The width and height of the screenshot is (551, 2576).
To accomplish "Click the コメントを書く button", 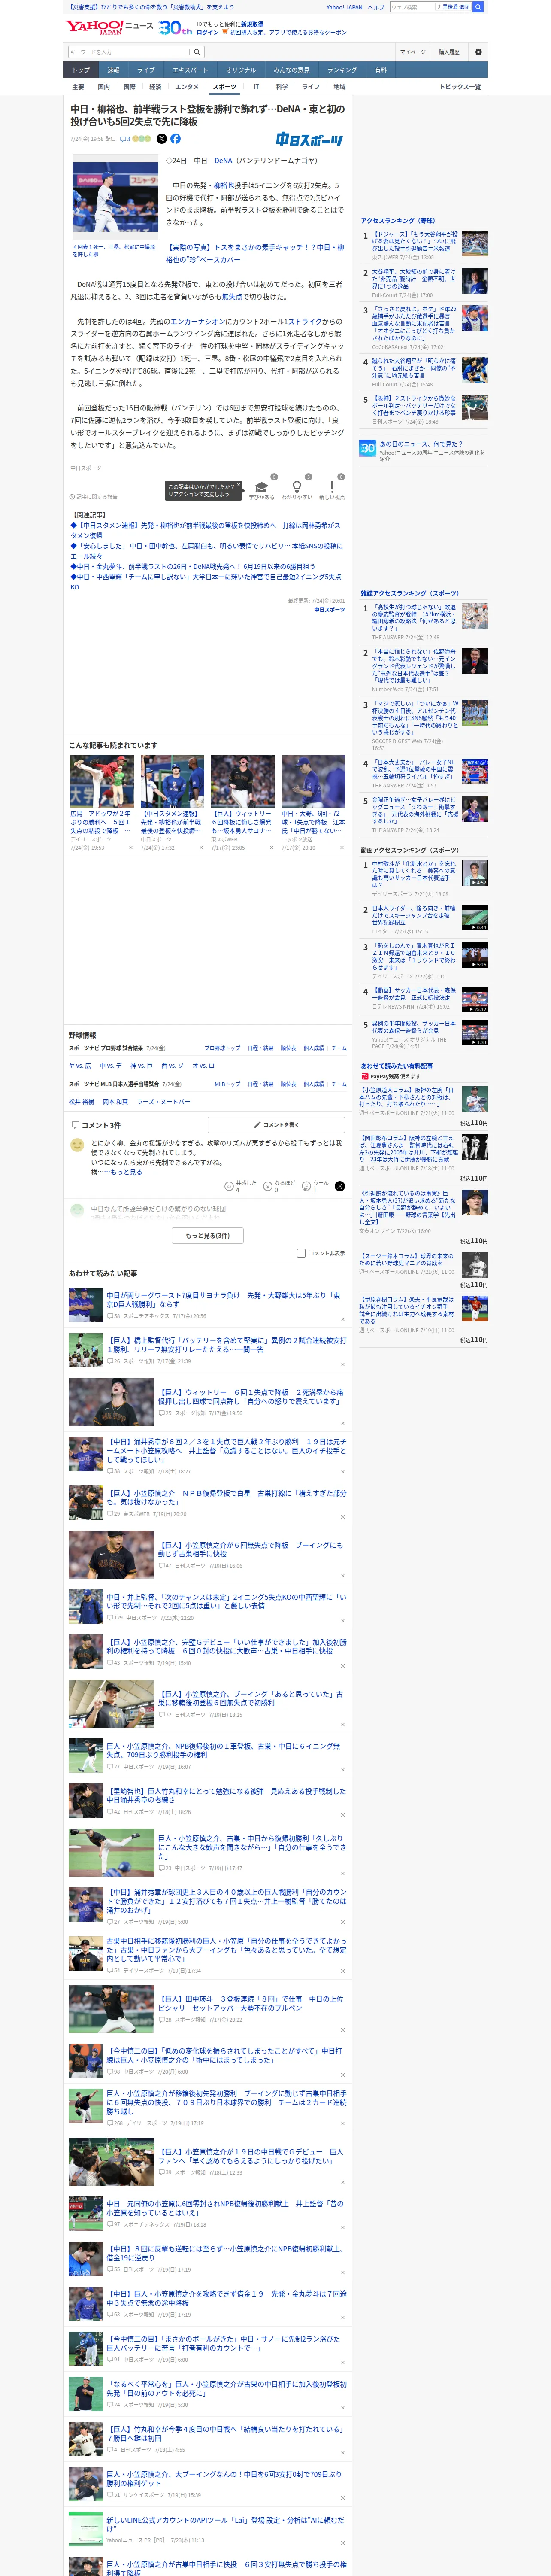I will point(276,1125).
